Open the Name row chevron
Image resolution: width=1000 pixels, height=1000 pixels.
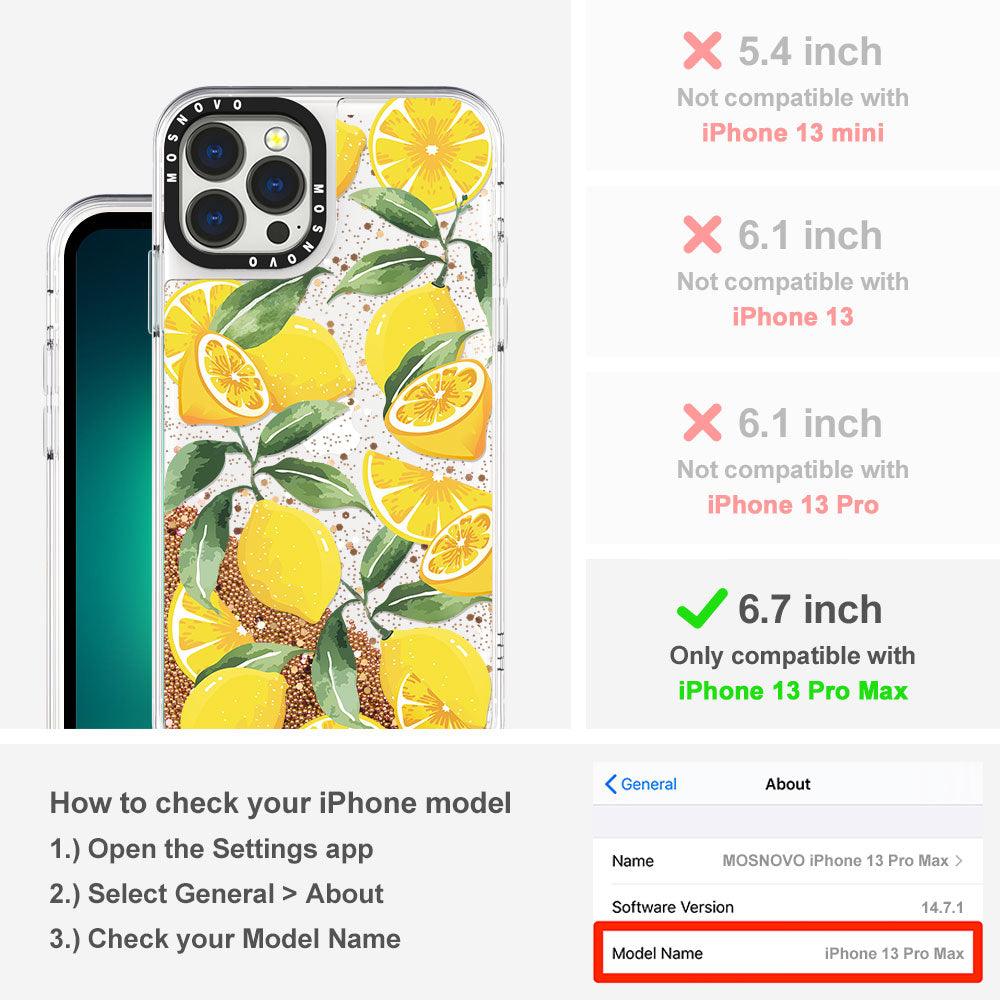[959, 860]
